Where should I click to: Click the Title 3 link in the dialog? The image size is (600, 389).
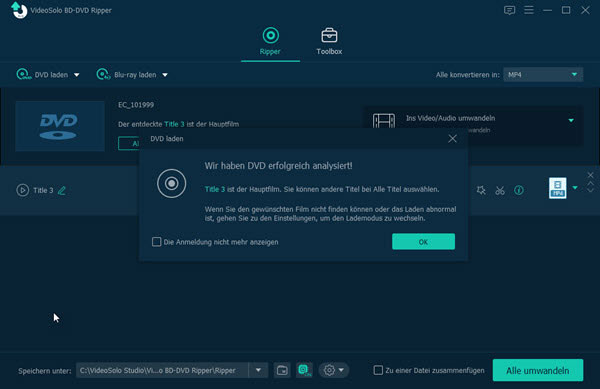pos(215,189)
